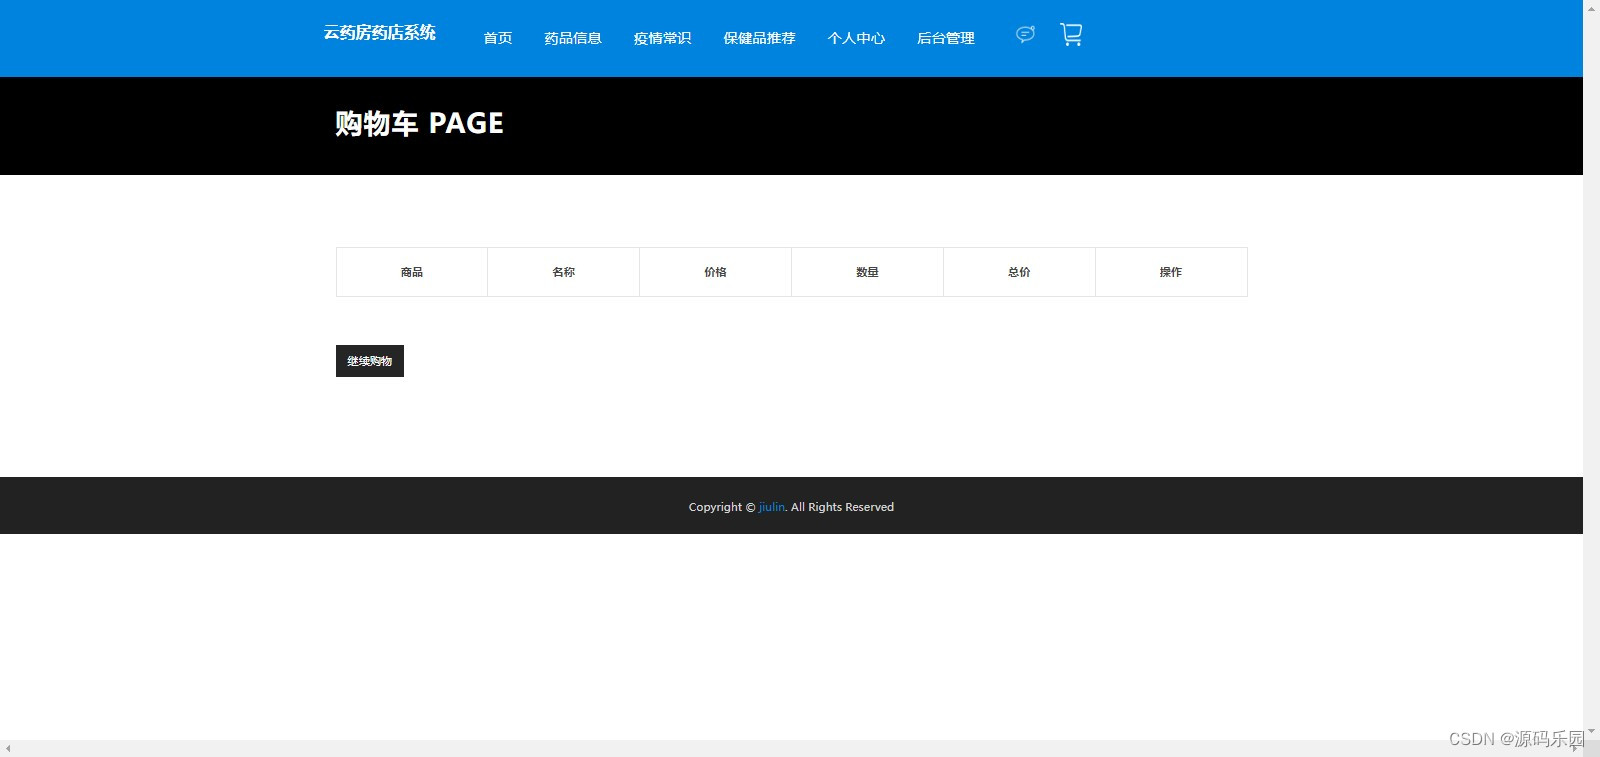
Task: Click the 名称 column header
Action: tap(564, 272)
